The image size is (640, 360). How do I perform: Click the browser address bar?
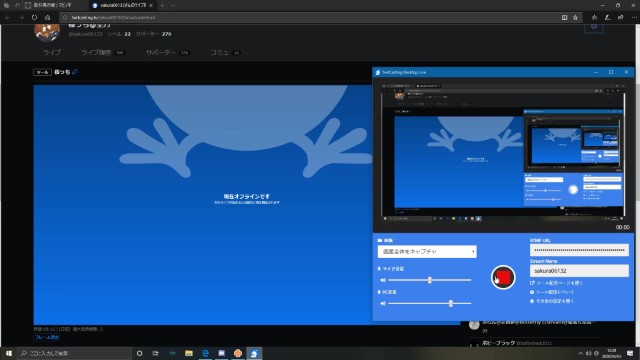pos(310,18)
